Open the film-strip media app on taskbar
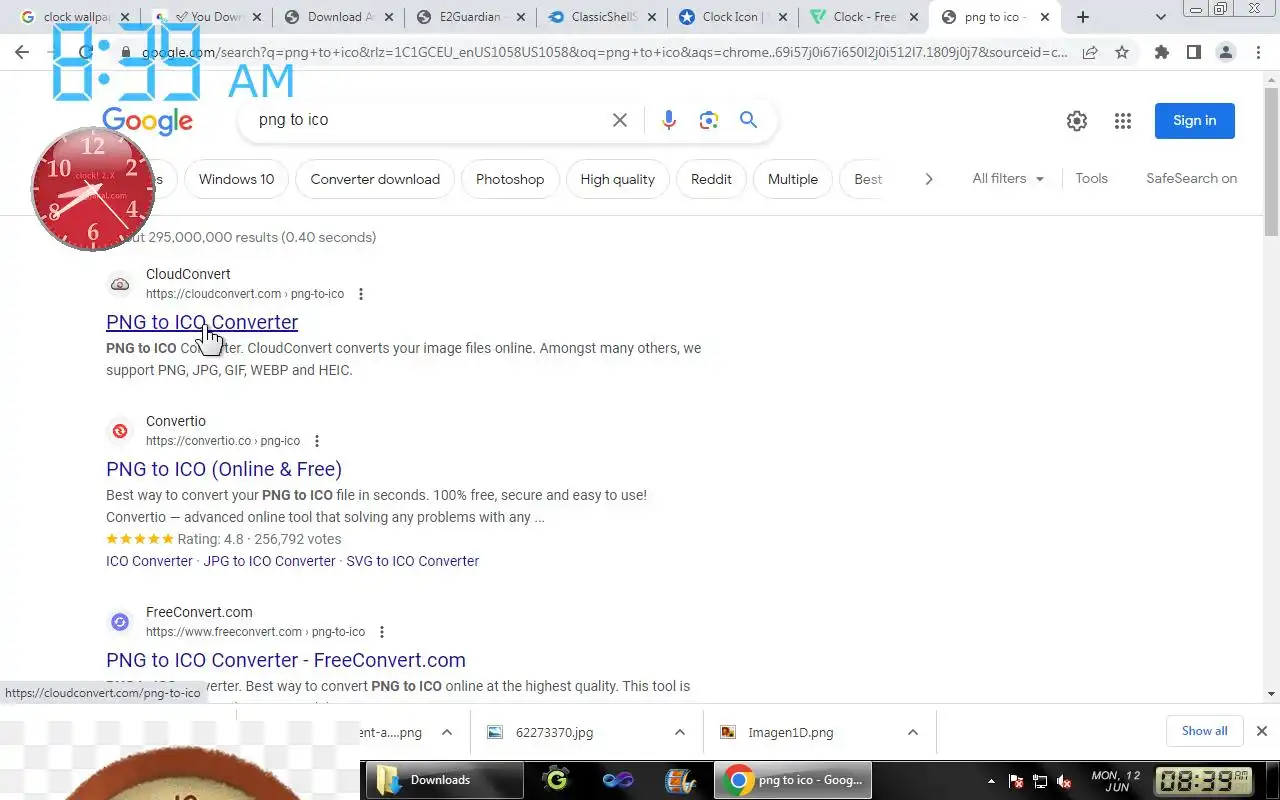The width and height of the screenshot is (1280, 800). pyautogui.click(x=680, y=780)
